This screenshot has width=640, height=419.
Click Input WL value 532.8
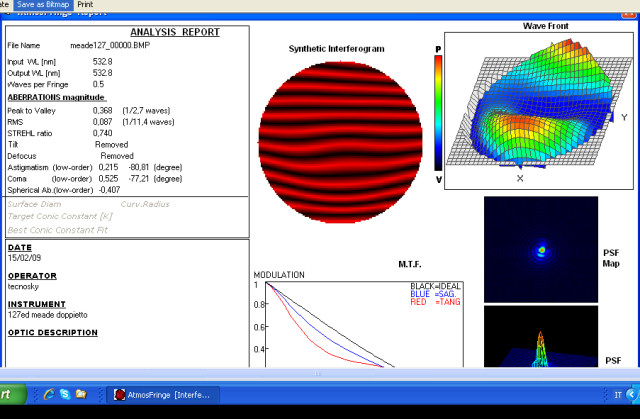tap(102, 62)
